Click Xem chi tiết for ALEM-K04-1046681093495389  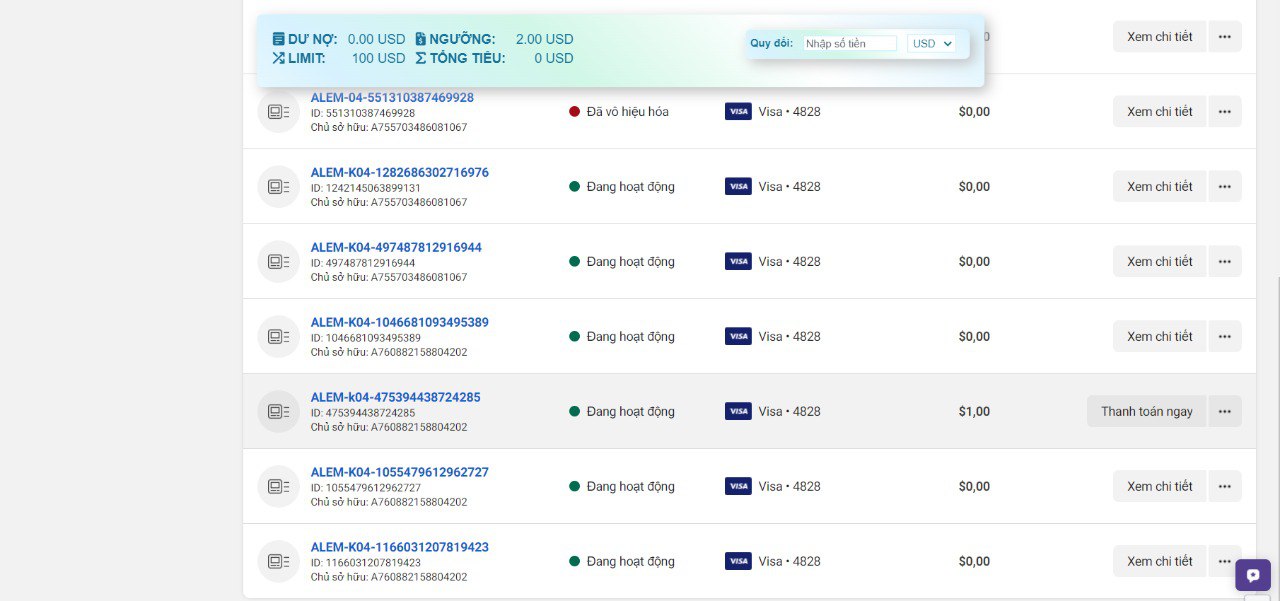coord(1160,336)
